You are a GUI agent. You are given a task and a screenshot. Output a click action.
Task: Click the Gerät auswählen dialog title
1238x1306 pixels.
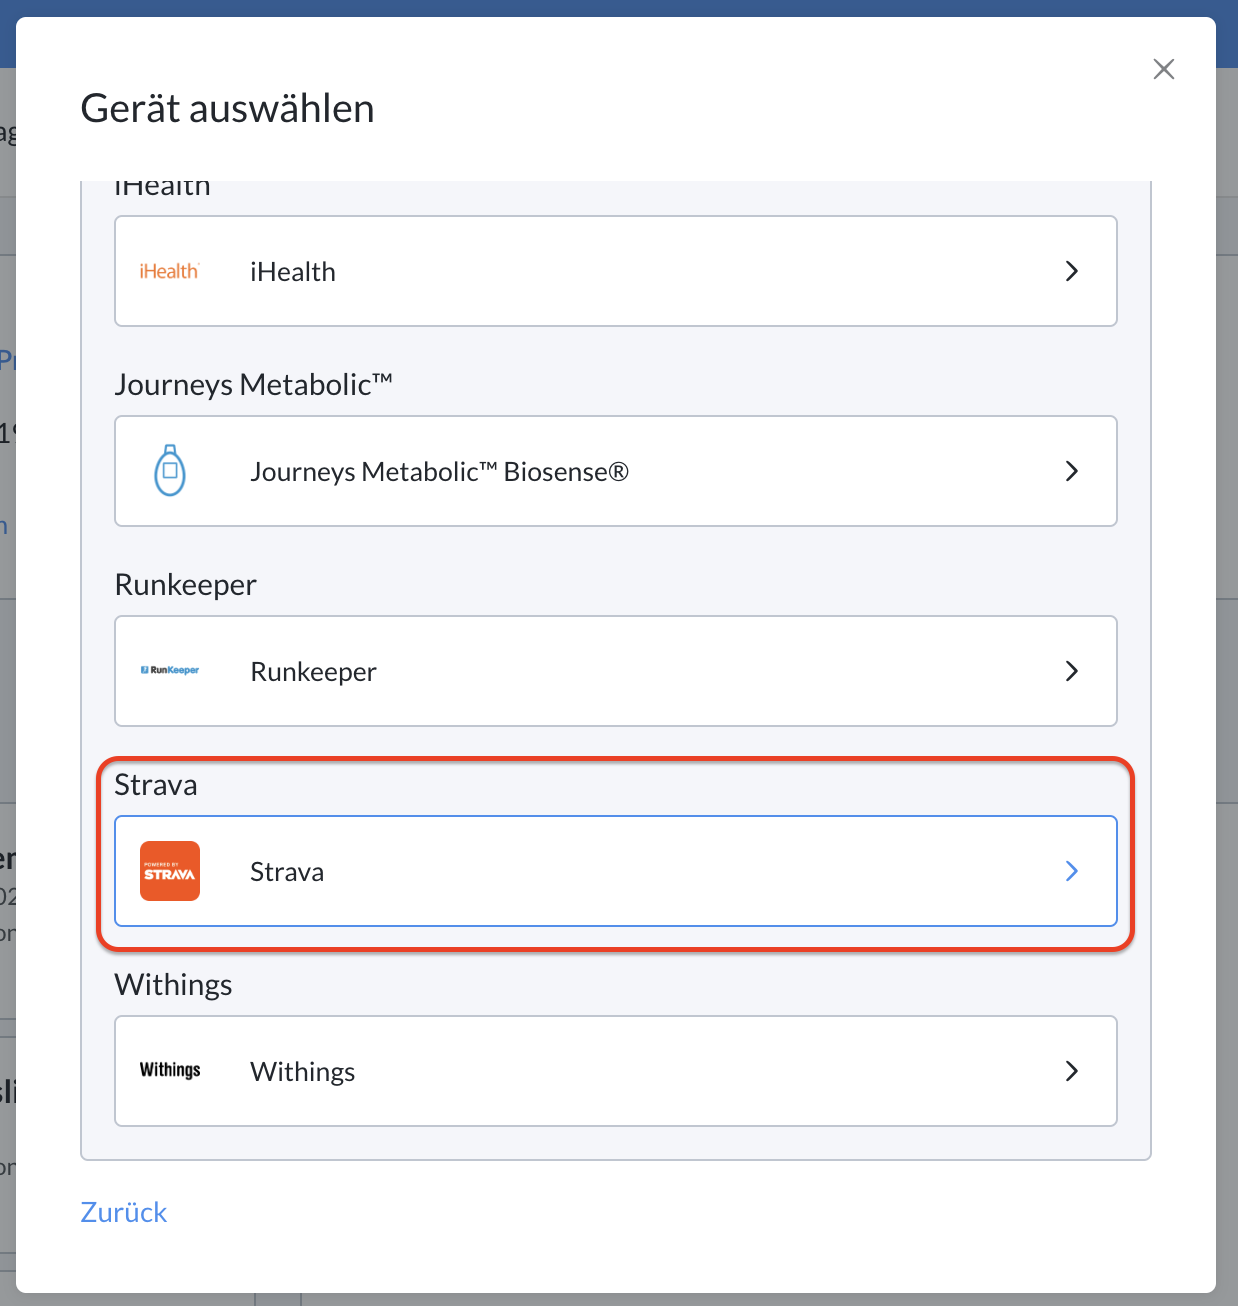[228, 108]
